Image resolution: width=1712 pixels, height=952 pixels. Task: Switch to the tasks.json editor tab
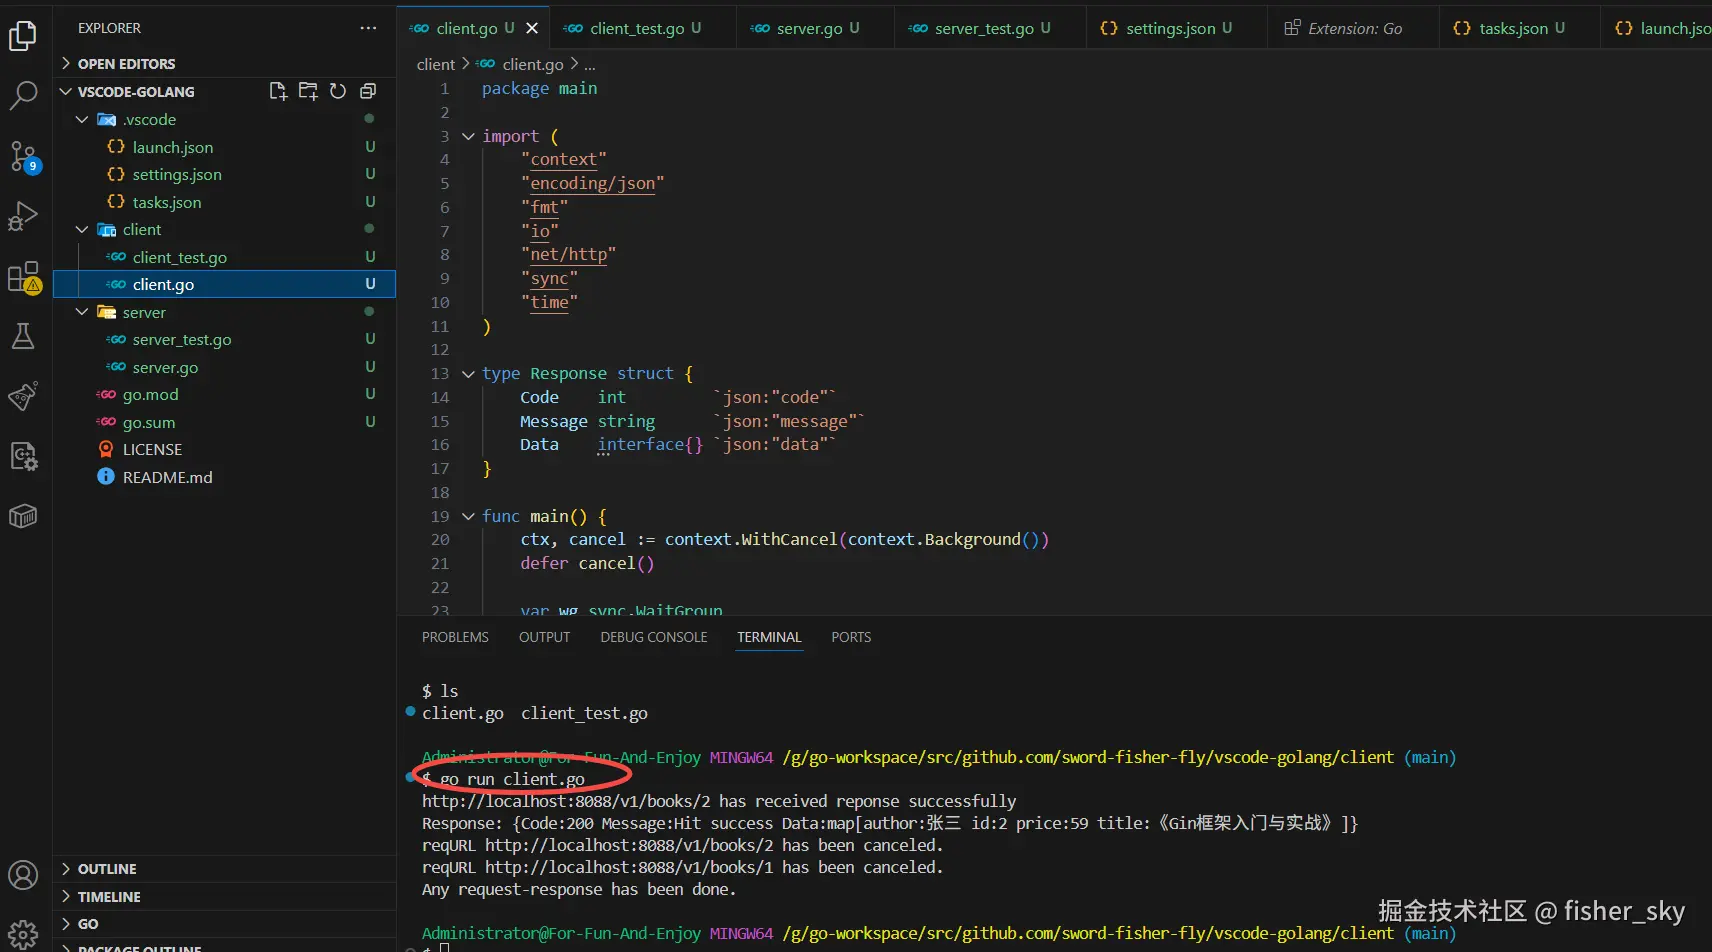1521,28
